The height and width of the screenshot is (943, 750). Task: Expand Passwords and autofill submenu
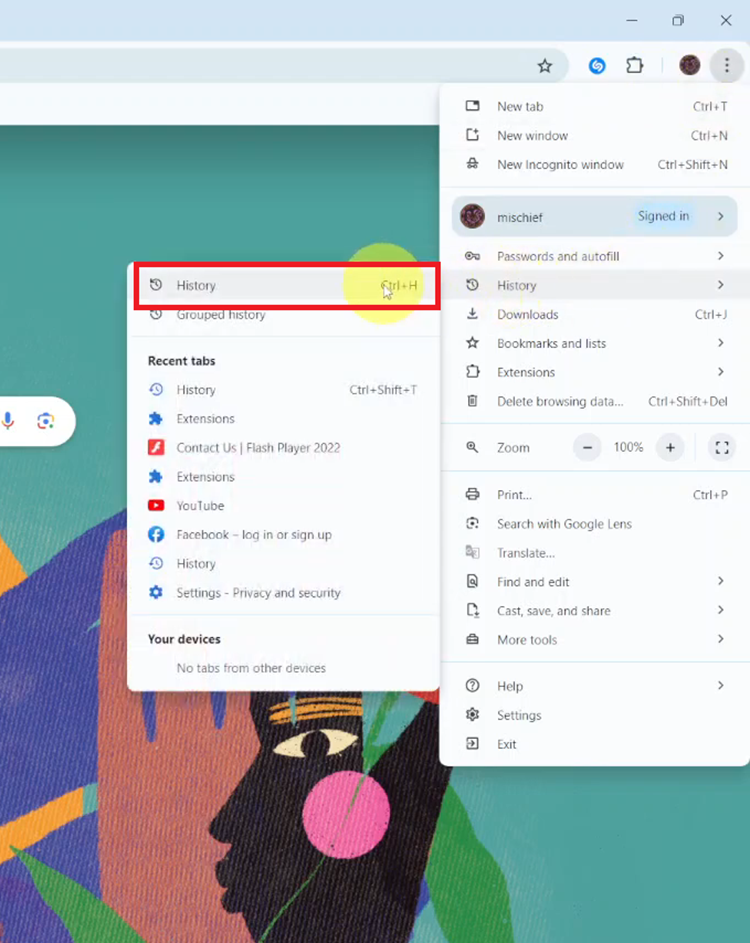tap(595, 256)
